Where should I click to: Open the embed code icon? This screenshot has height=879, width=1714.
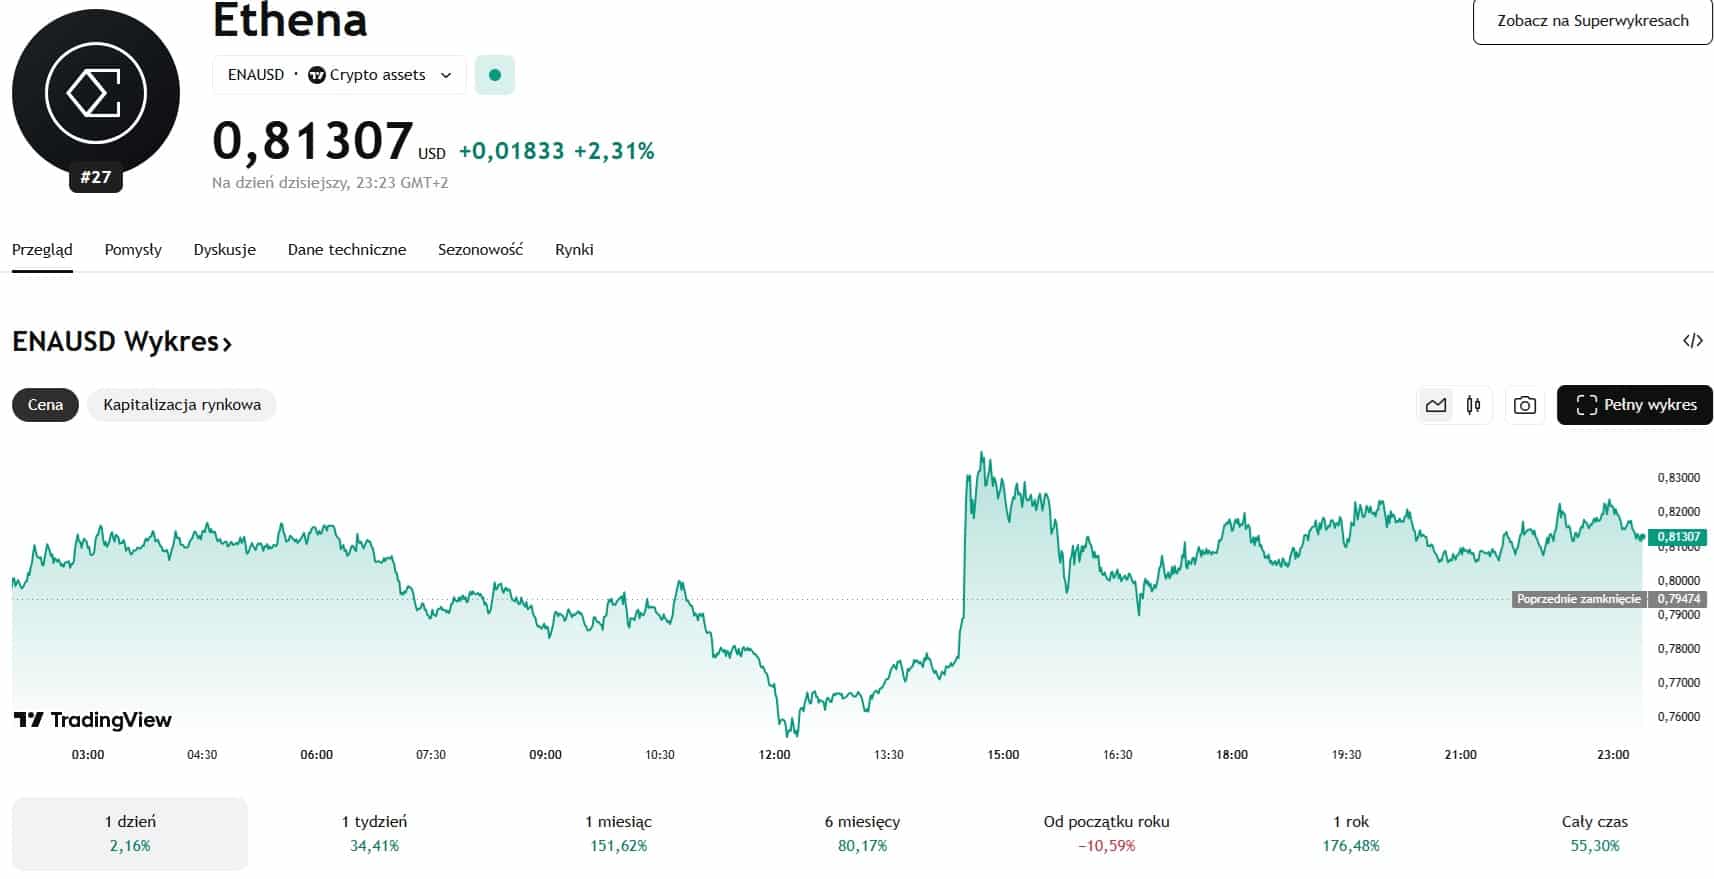(x=1692, y=341)
